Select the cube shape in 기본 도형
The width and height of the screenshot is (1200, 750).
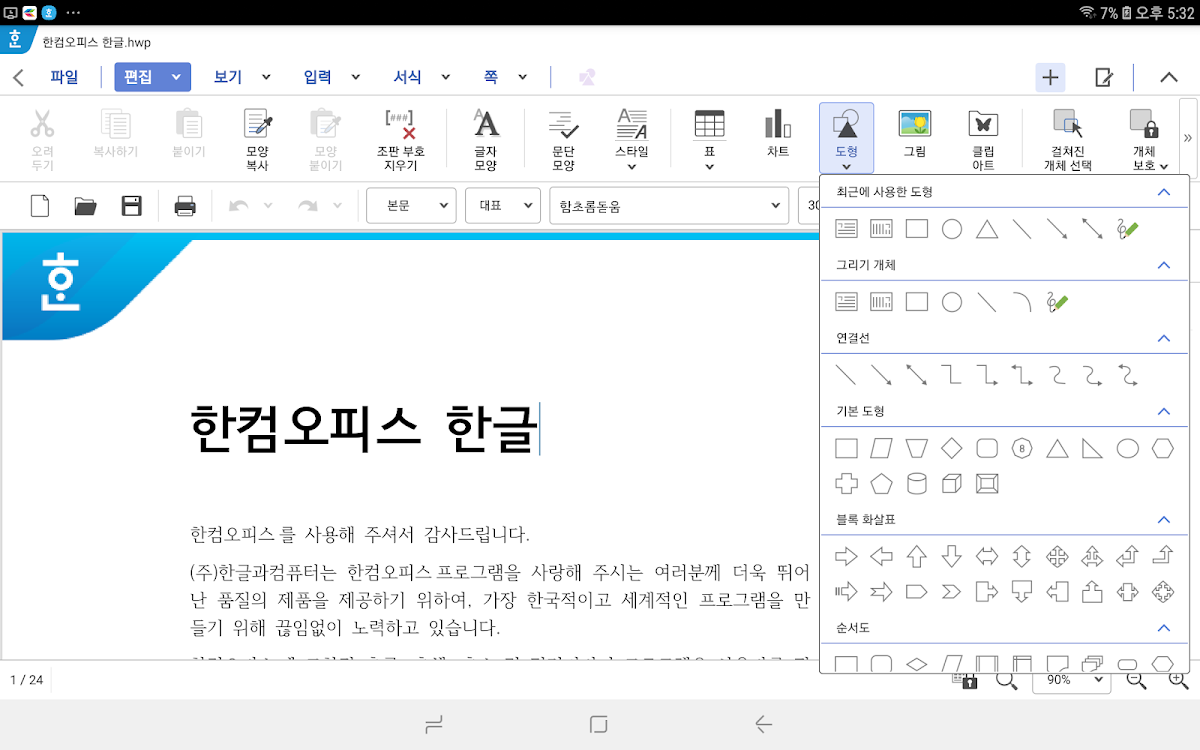coord(952,484)
